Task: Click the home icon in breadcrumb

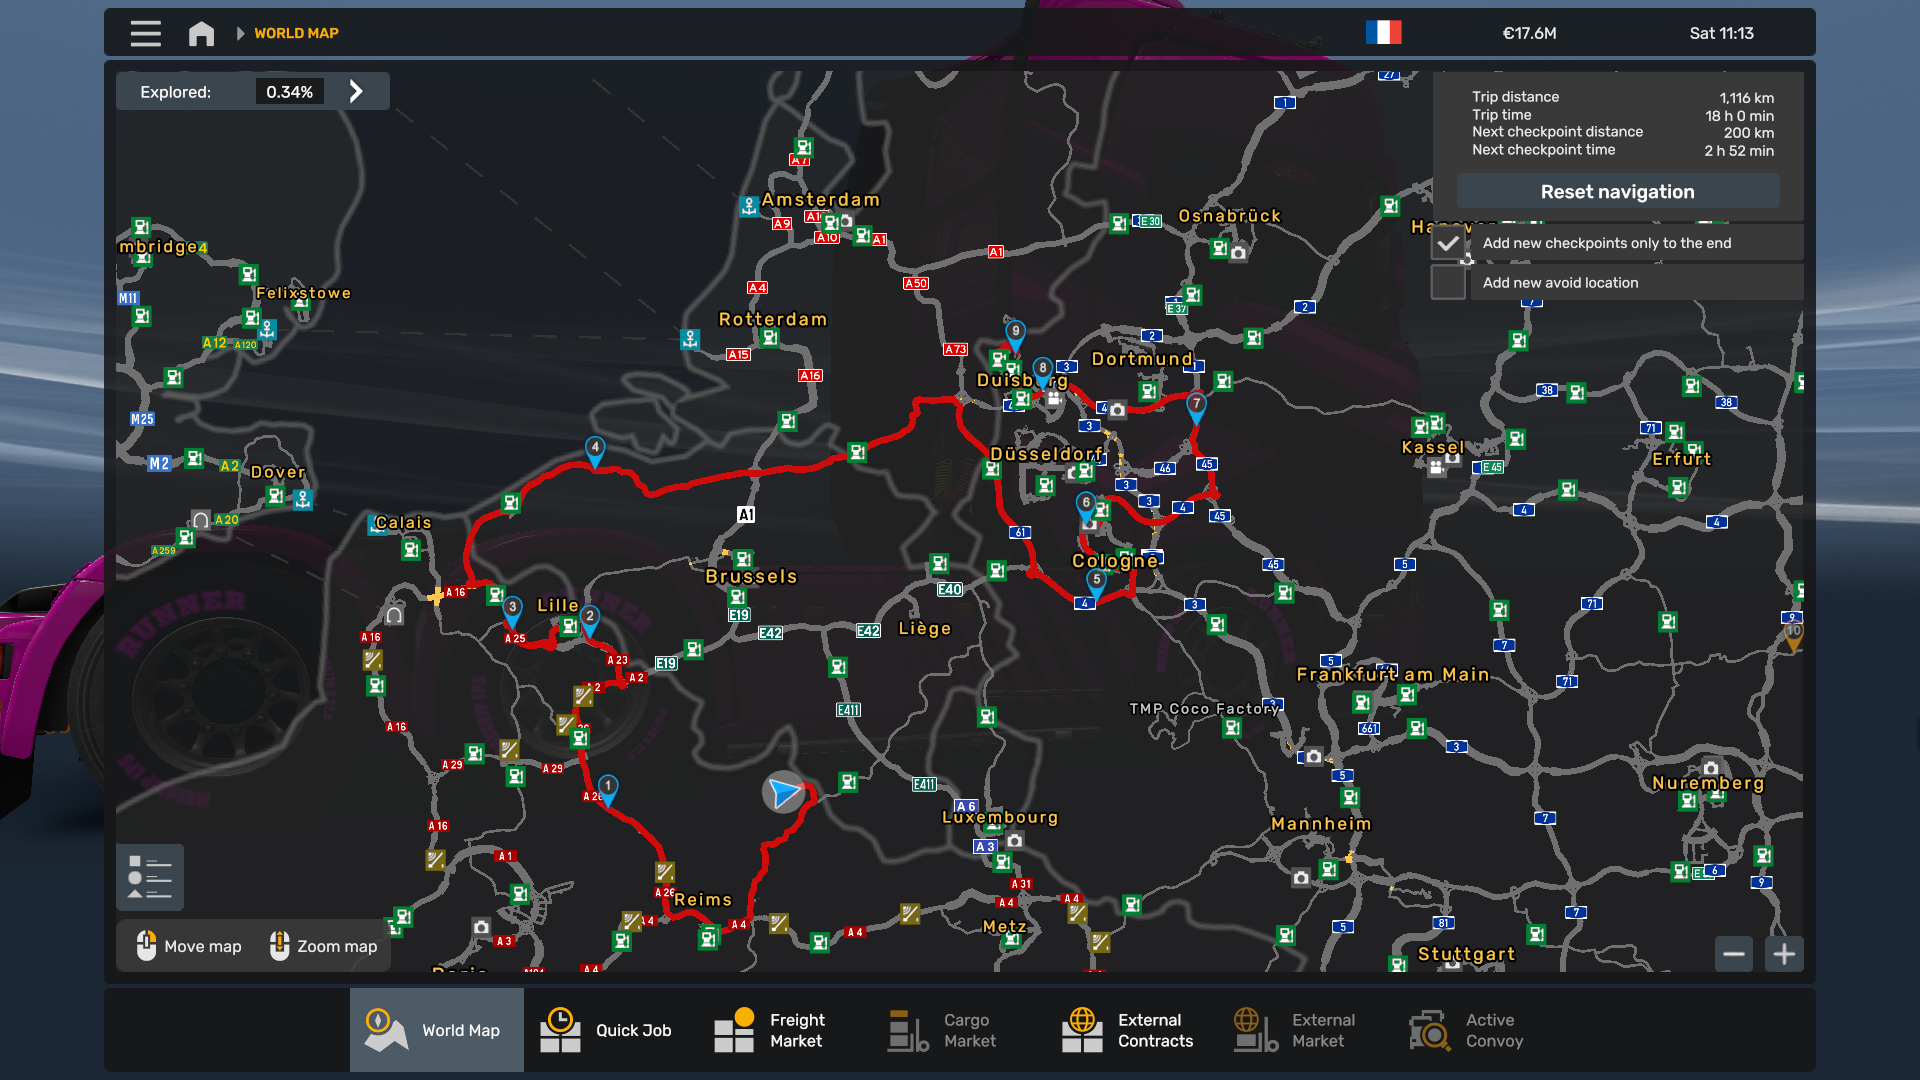Action: [201, 33]
